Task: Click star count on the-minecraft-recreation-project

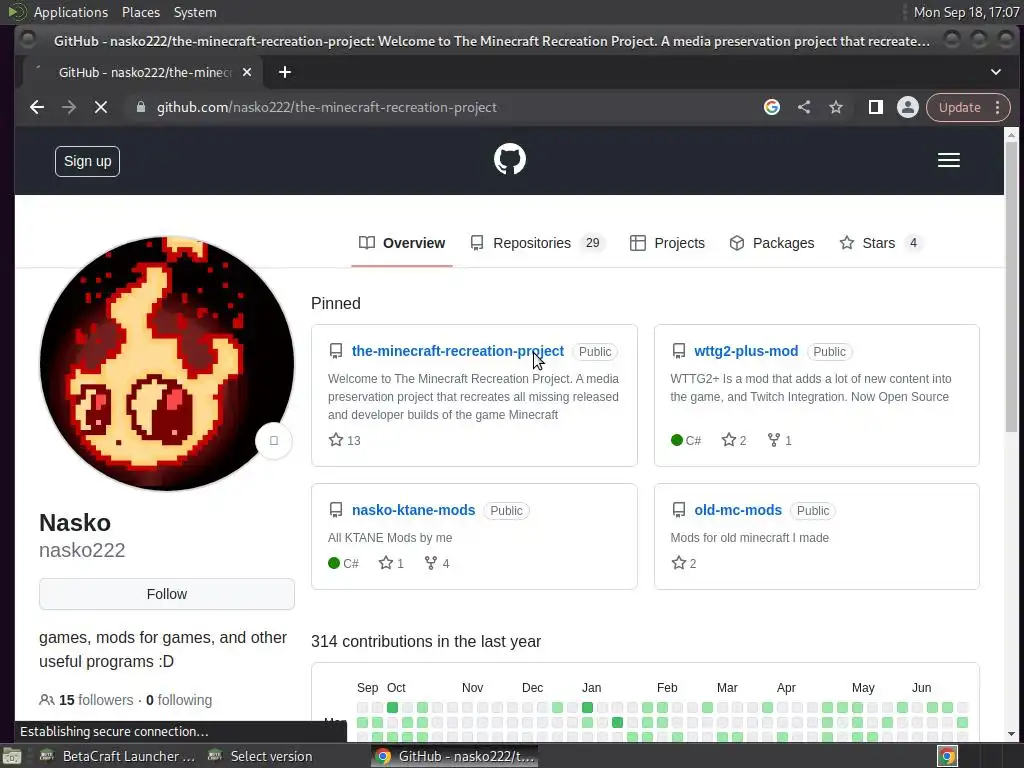Action: 345,440
